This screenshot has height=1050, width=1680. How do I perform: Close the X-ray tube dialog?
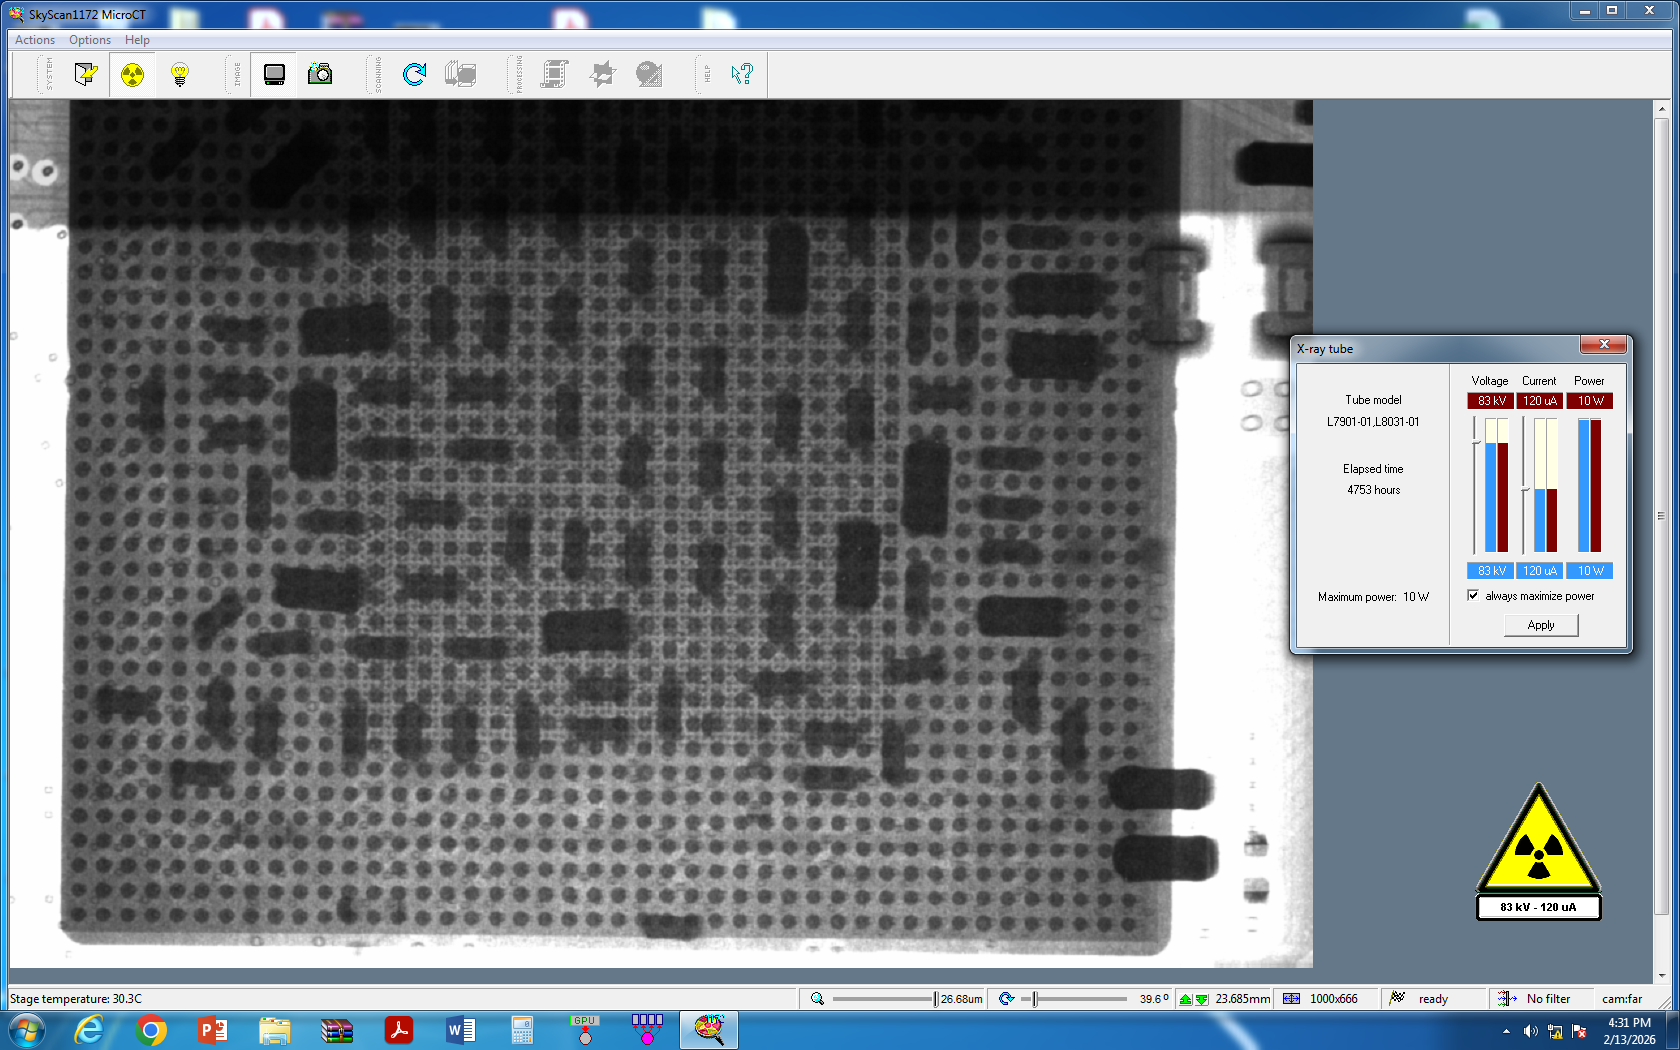tap(1604, 345)
